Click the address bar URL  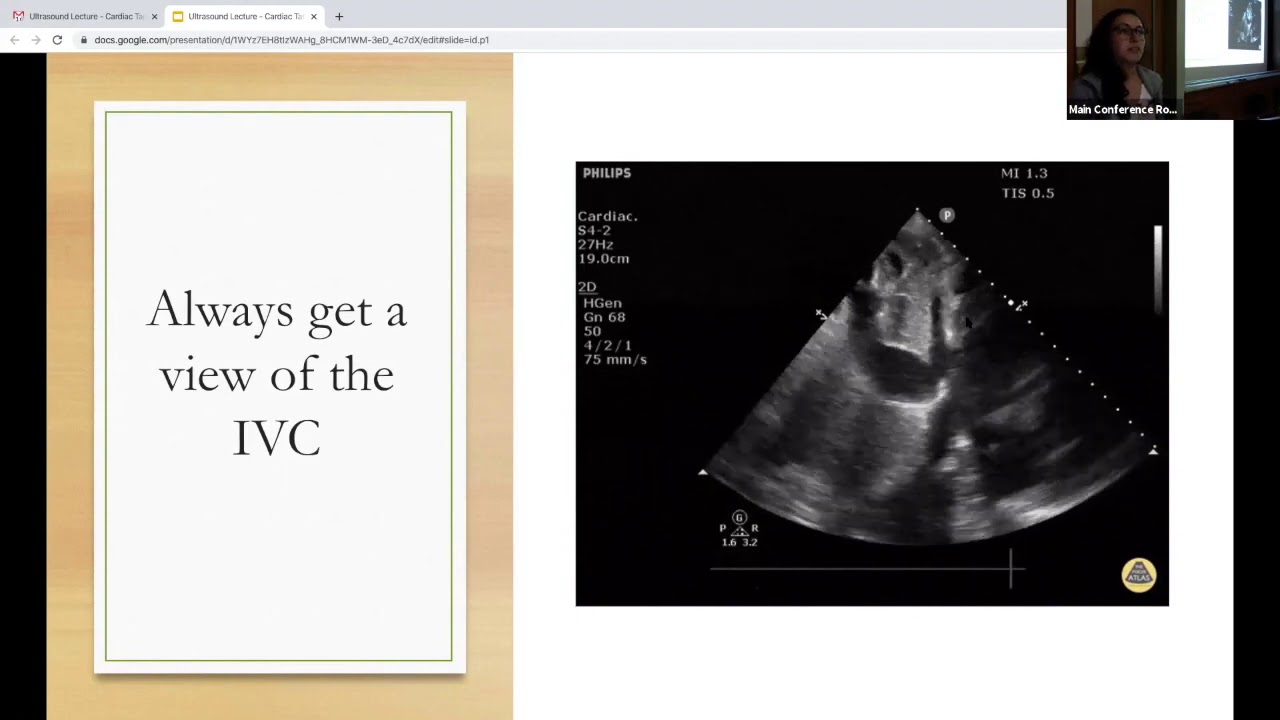291,40
